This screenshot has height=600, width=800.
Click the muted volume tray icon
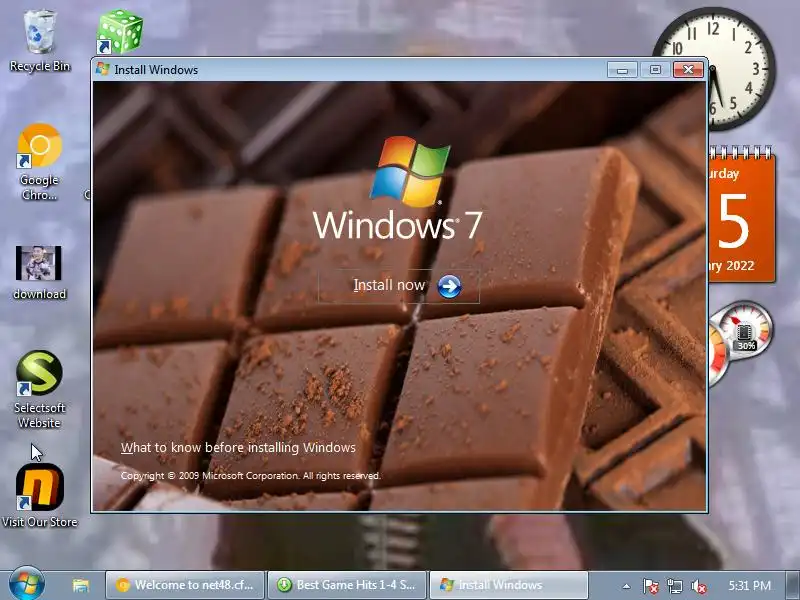pos(698,586)
